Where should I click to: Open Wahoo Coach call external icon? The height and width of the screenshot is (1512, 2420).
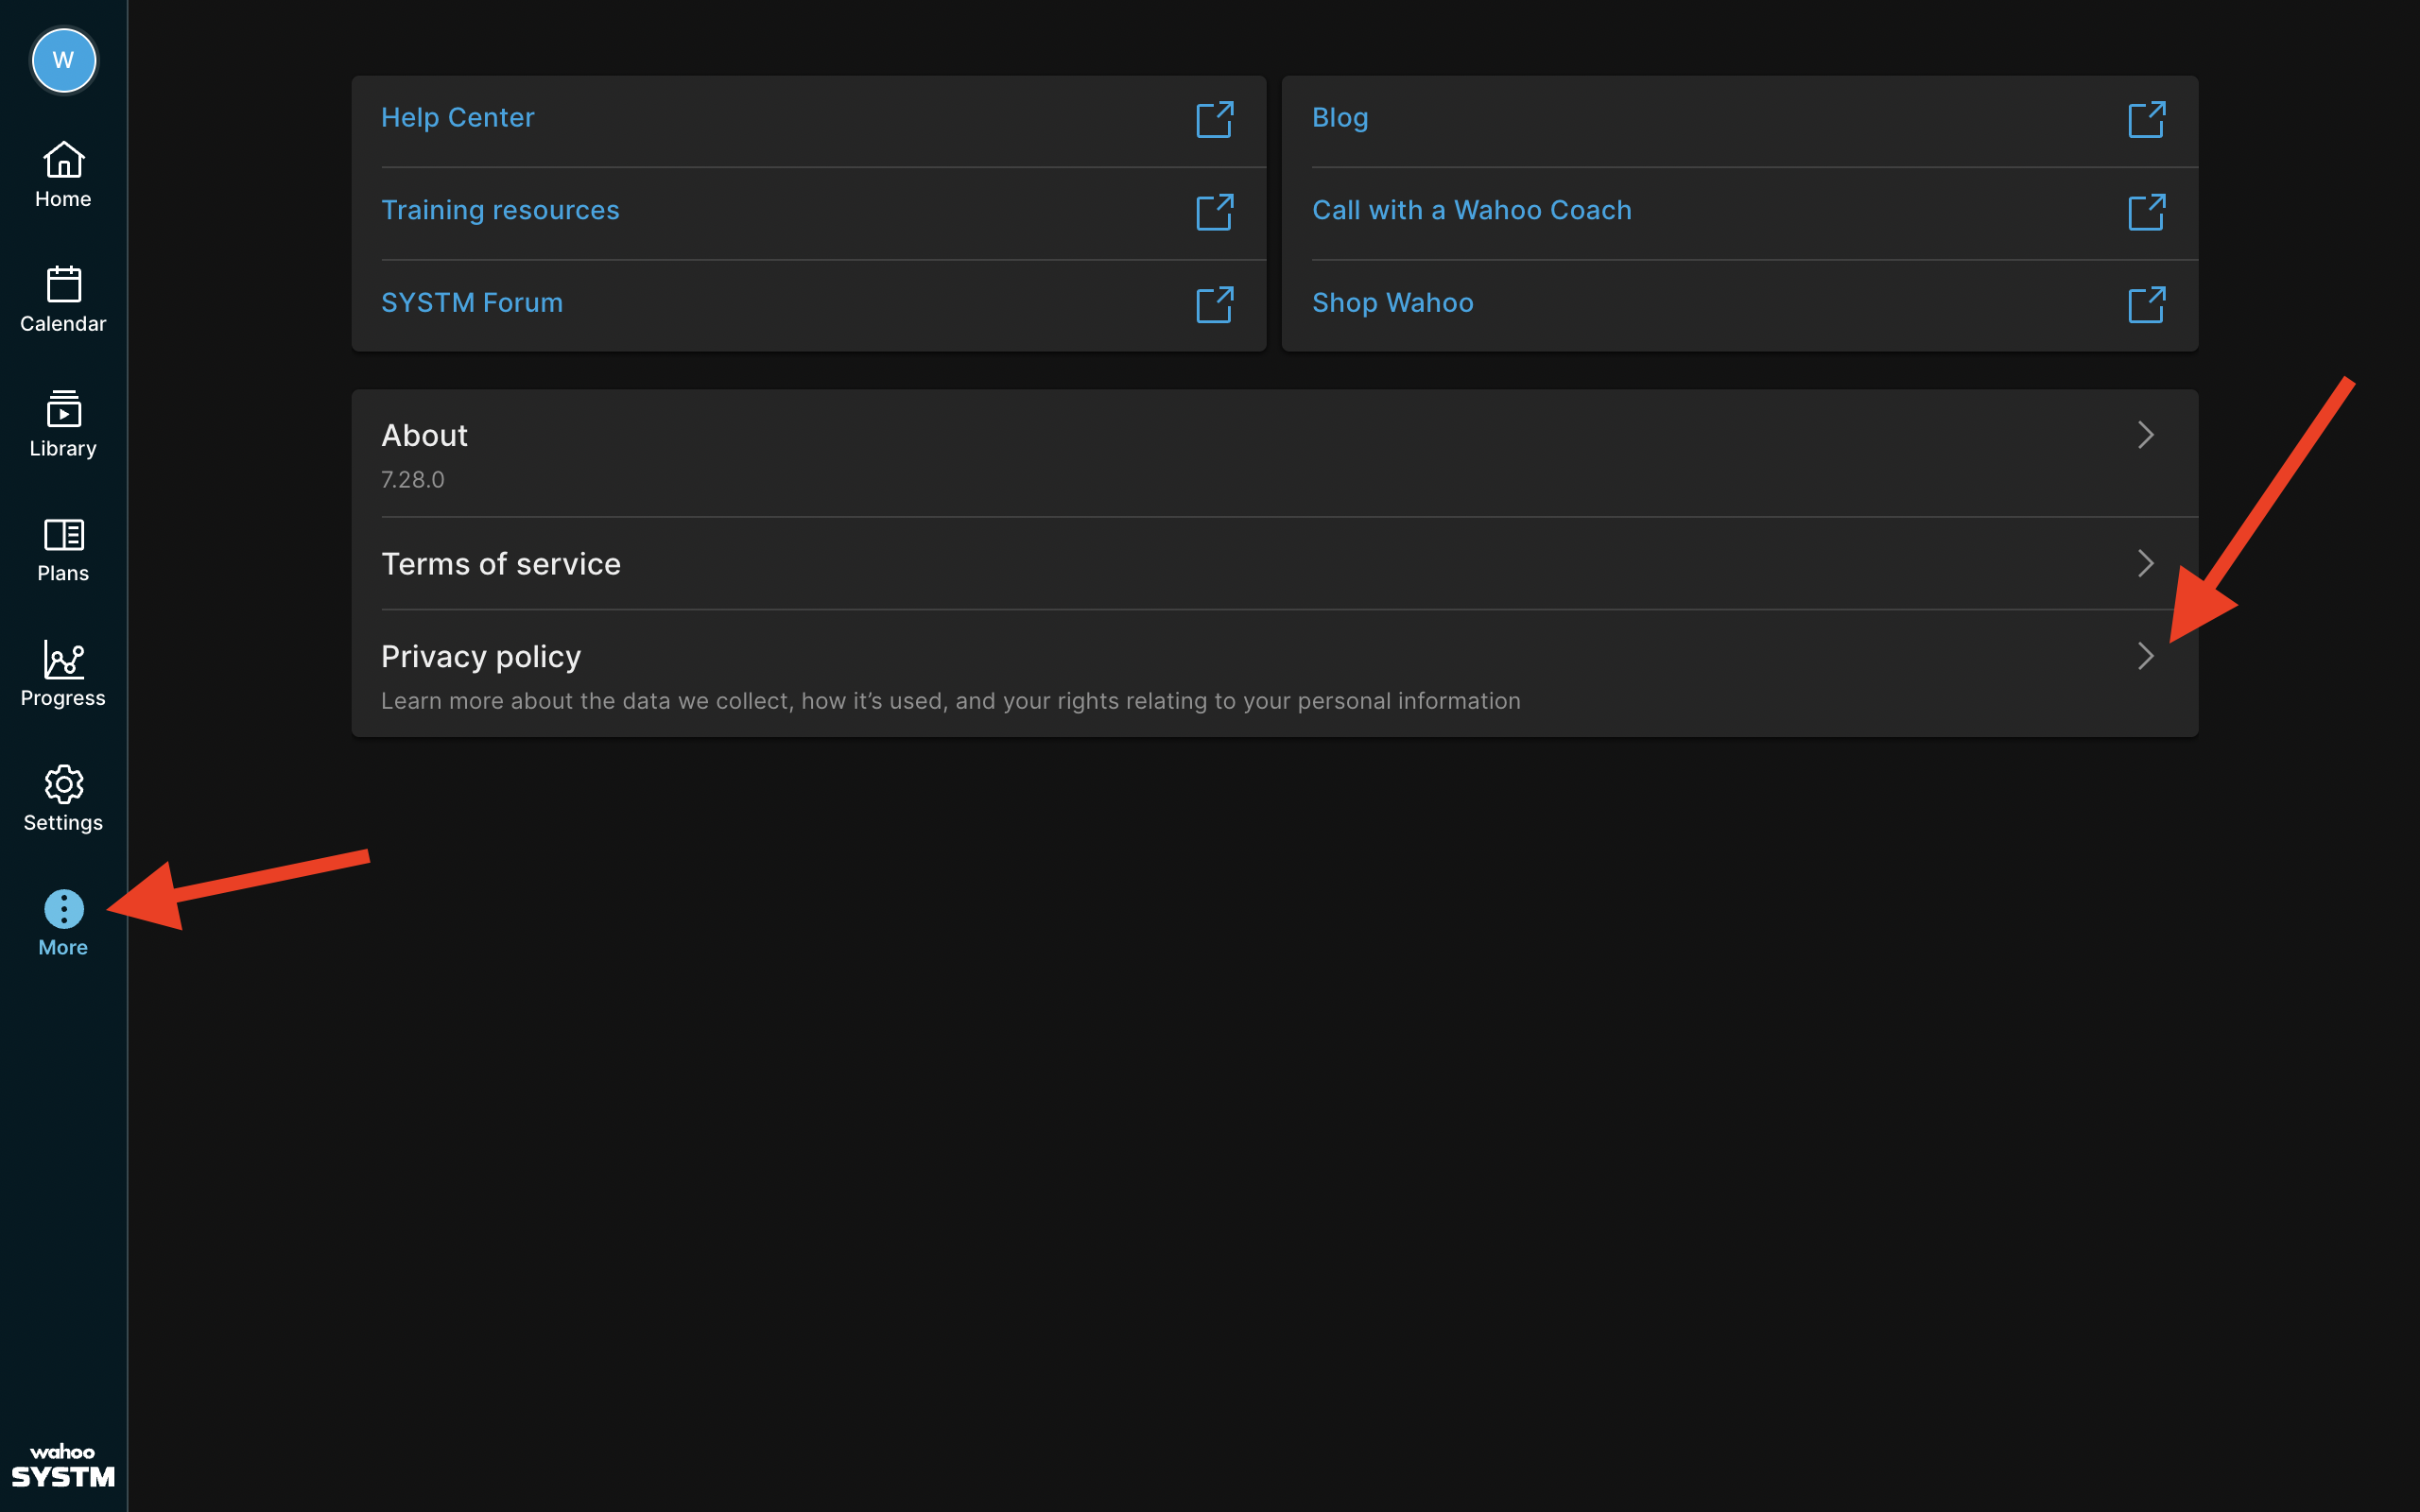[x=2146, y=212]
